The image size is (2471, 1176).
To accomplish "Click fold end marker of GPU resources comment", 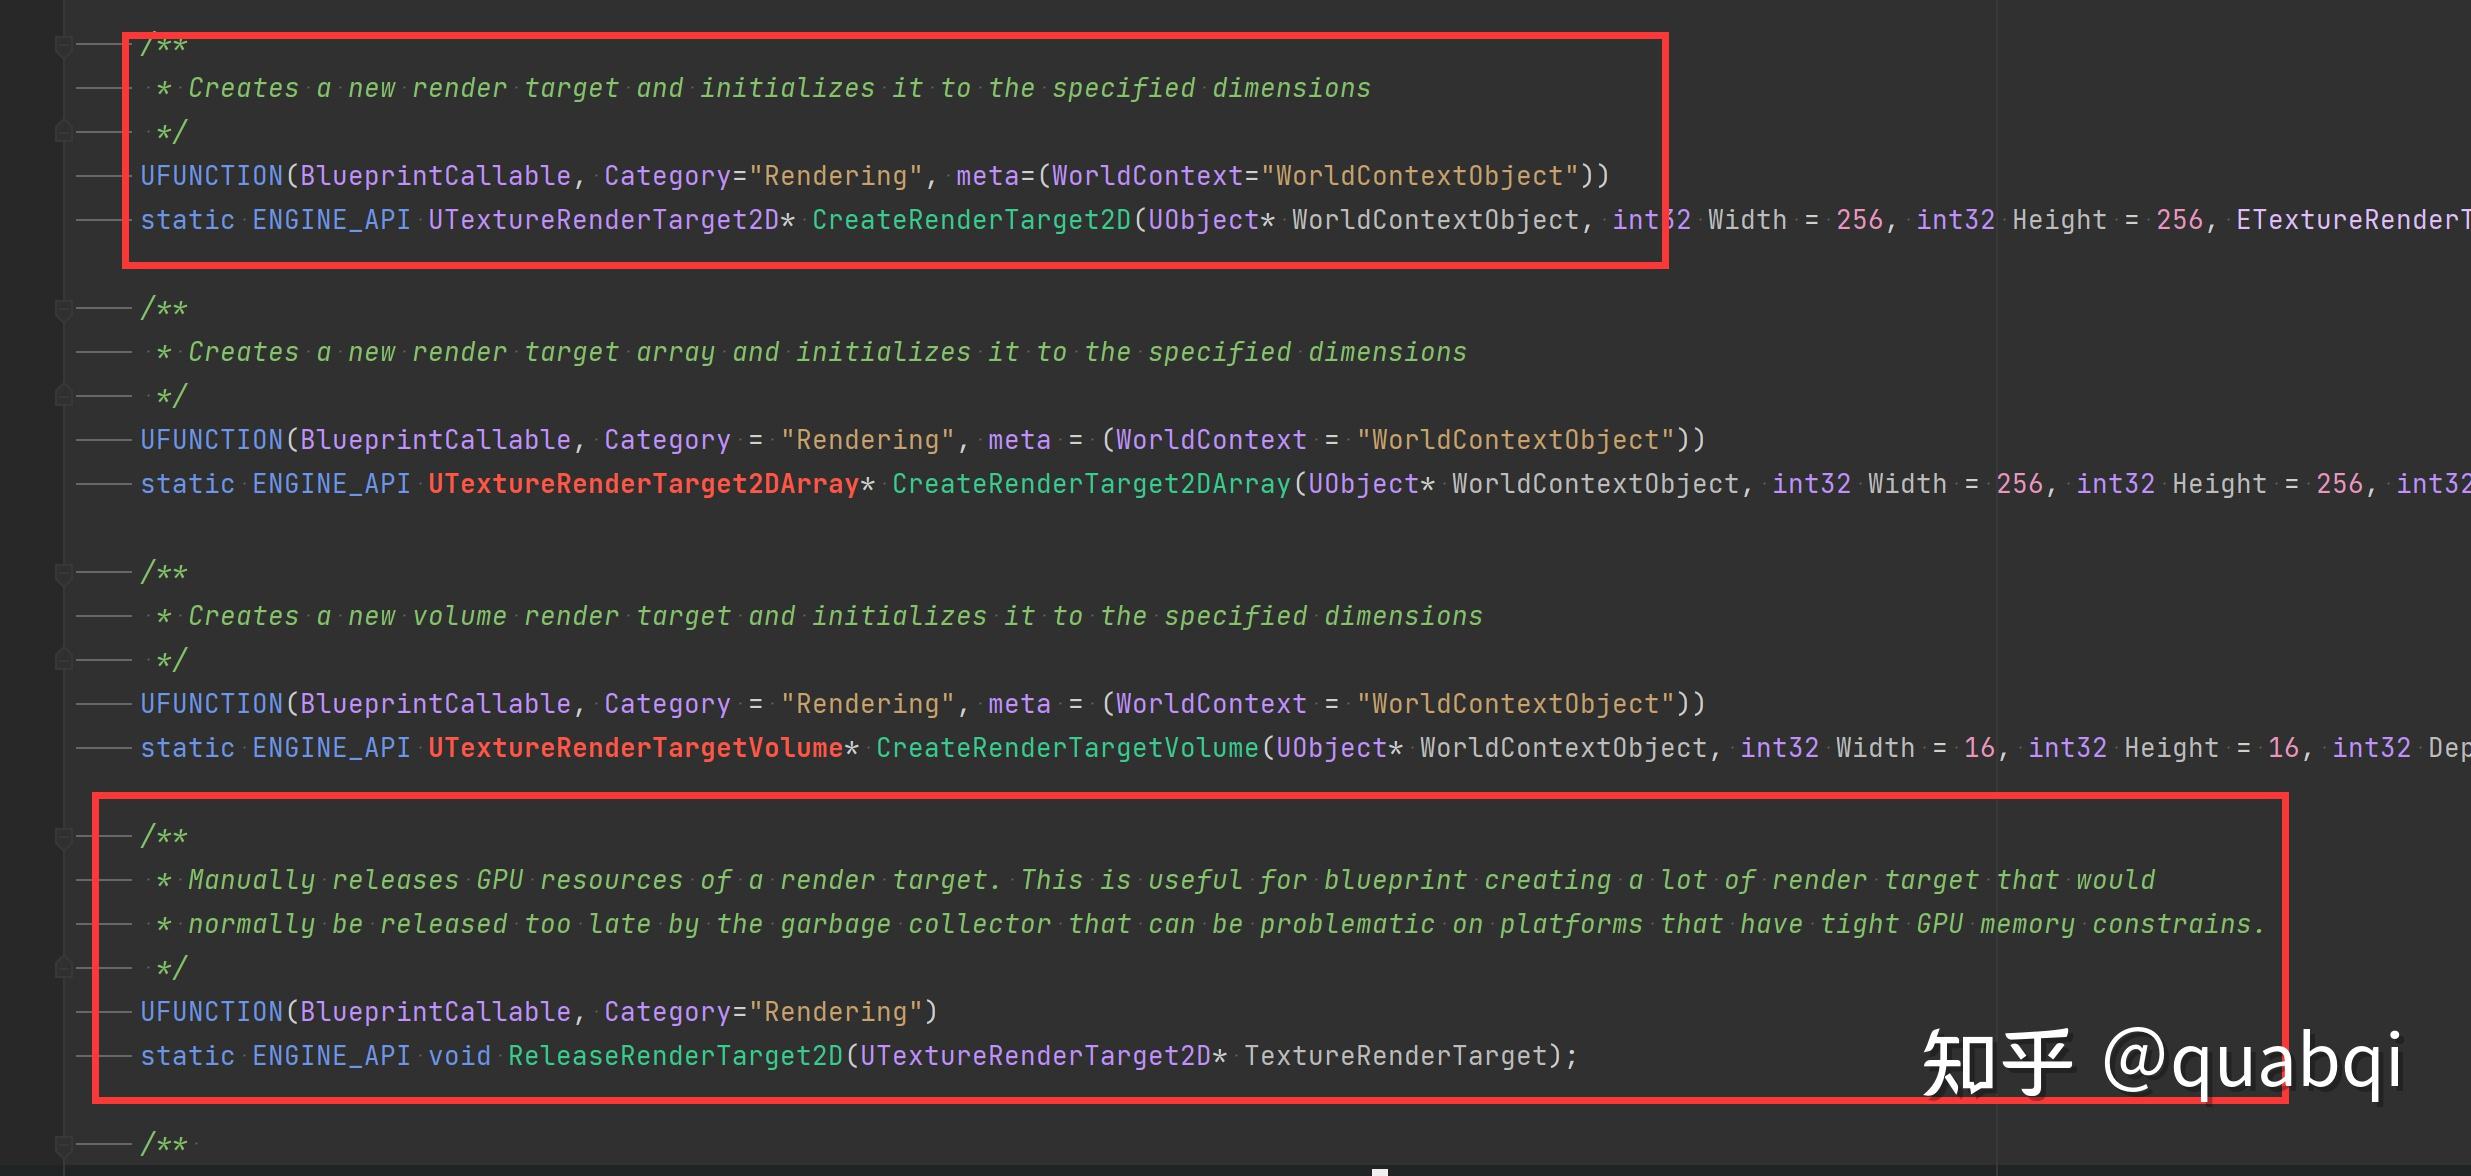I will click(x=63, y=968).
